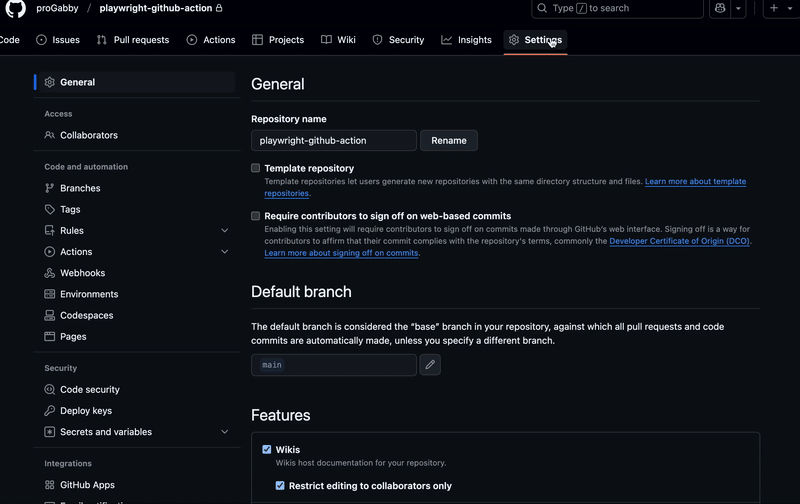Click the Tags label icon in sidebar
Viewport: 800px width, 504px height.
[49, 209]
